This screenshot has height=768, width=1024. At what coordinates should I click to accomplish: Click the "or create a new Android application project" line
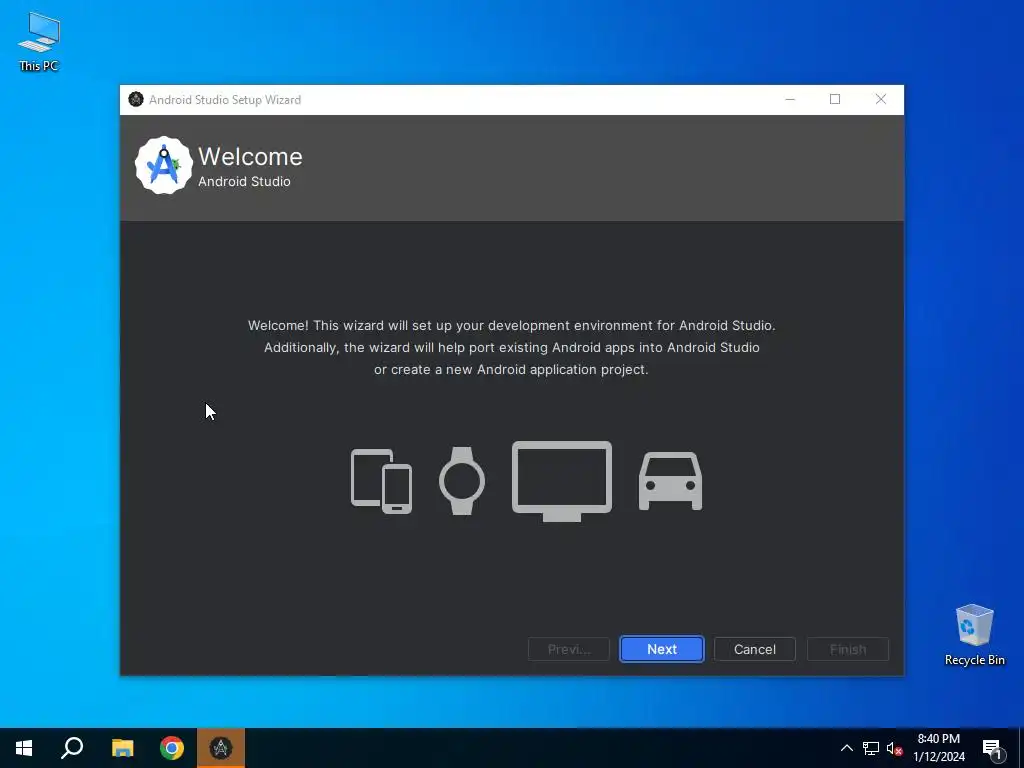click(511, 370)
